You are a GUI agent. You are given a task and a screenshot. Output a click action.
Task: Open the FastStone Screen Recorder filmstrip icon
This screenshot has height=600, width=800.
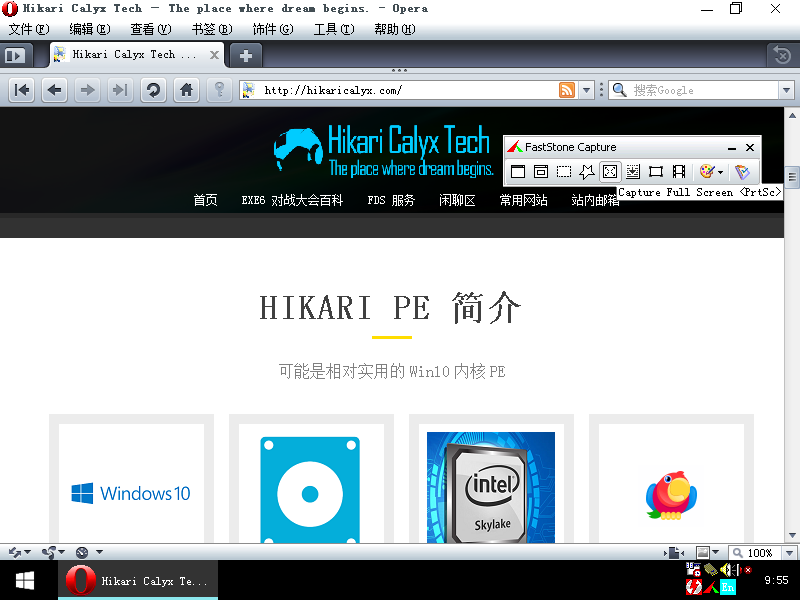tap(679, 171)
